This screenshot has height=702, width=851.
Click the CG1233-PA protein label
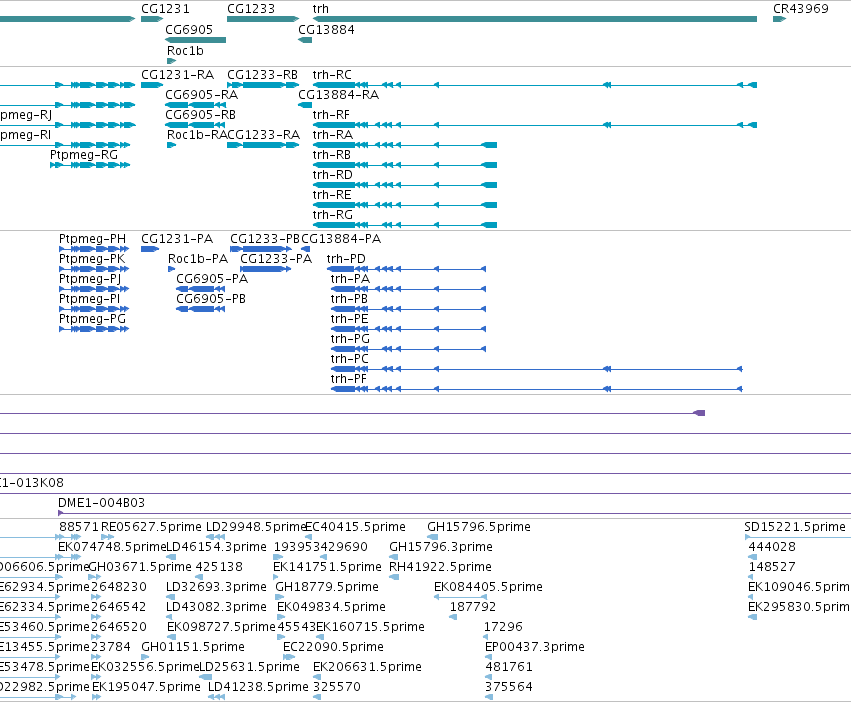coord(276,258)
